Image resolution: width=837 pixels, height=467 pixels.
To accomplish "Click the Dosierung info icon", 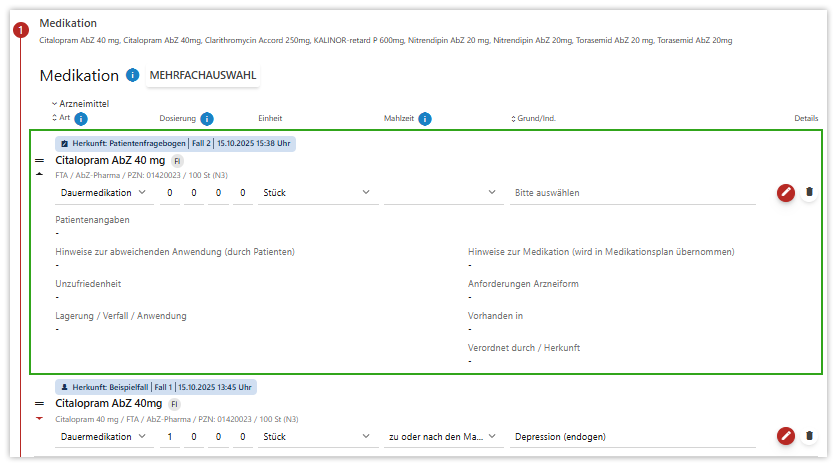I will pyautogui.click(x=207, y=119).
